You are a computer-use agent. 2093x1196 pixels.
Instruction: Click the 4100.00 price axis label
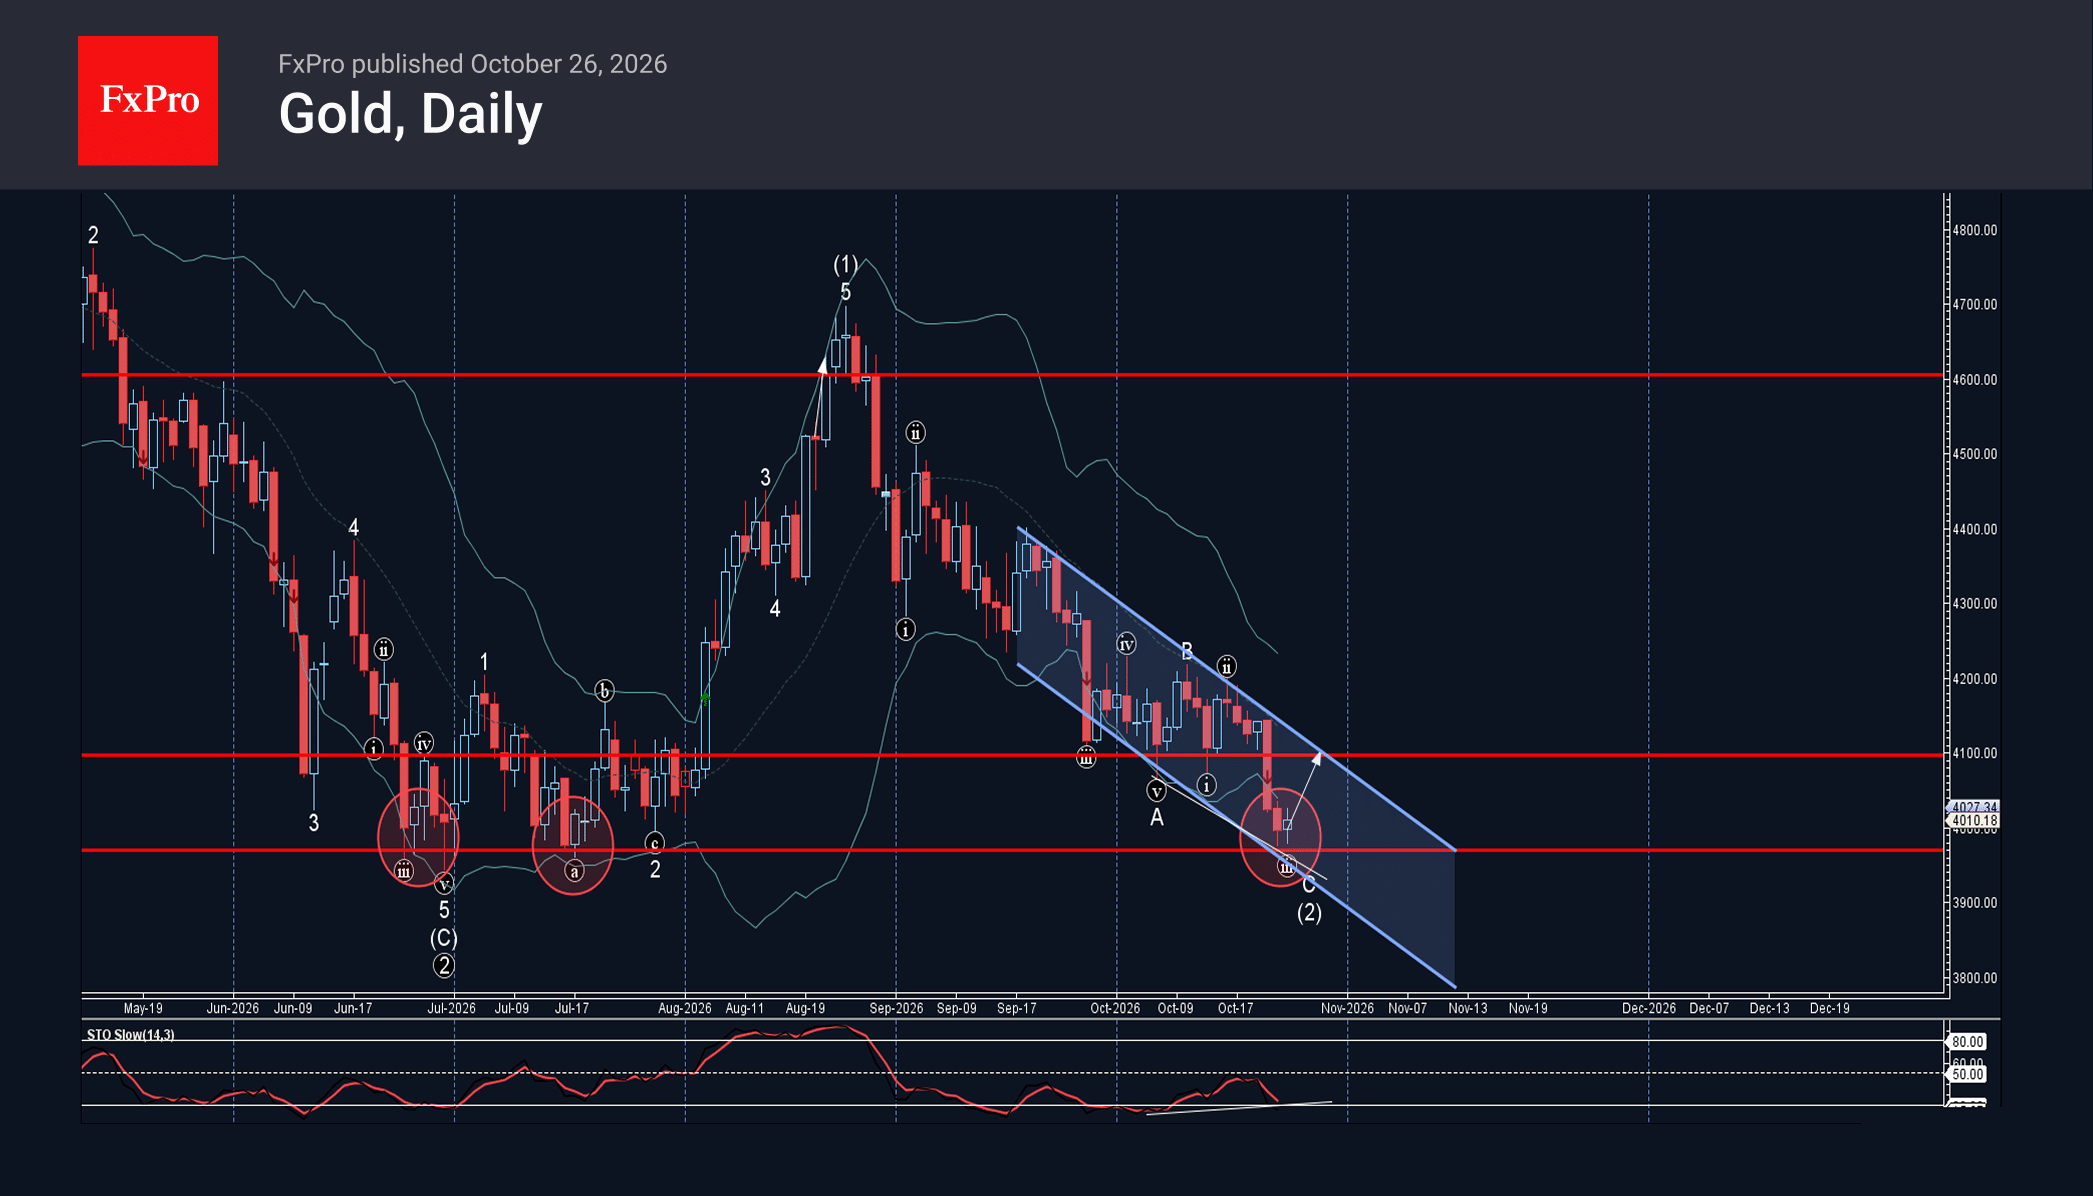(x=1974, y=753)
